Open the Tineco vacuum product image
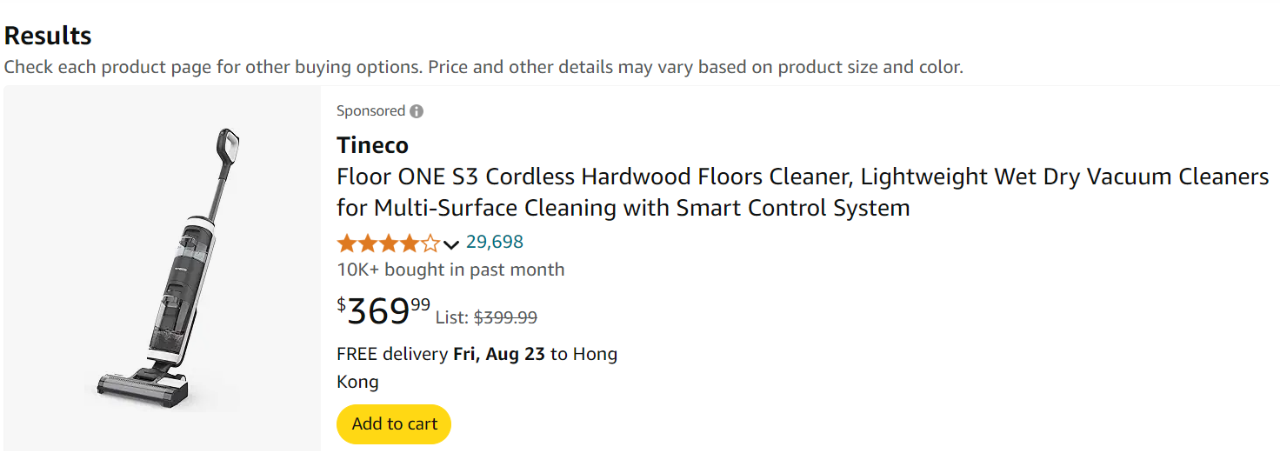1280x451 pixels. click(163, 268)
